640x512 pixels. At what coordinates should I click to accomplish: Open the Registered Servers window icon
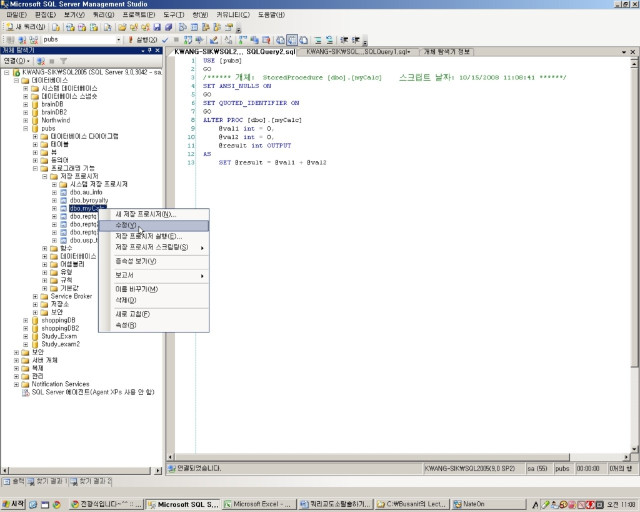point(183,27)
